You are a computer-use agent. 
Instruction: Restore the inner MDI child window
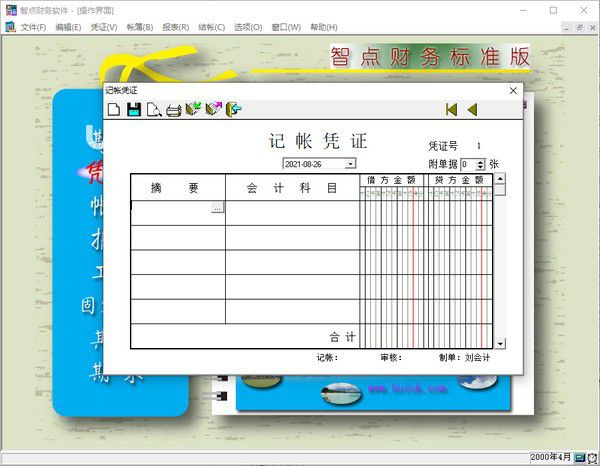tap(580, 28)
